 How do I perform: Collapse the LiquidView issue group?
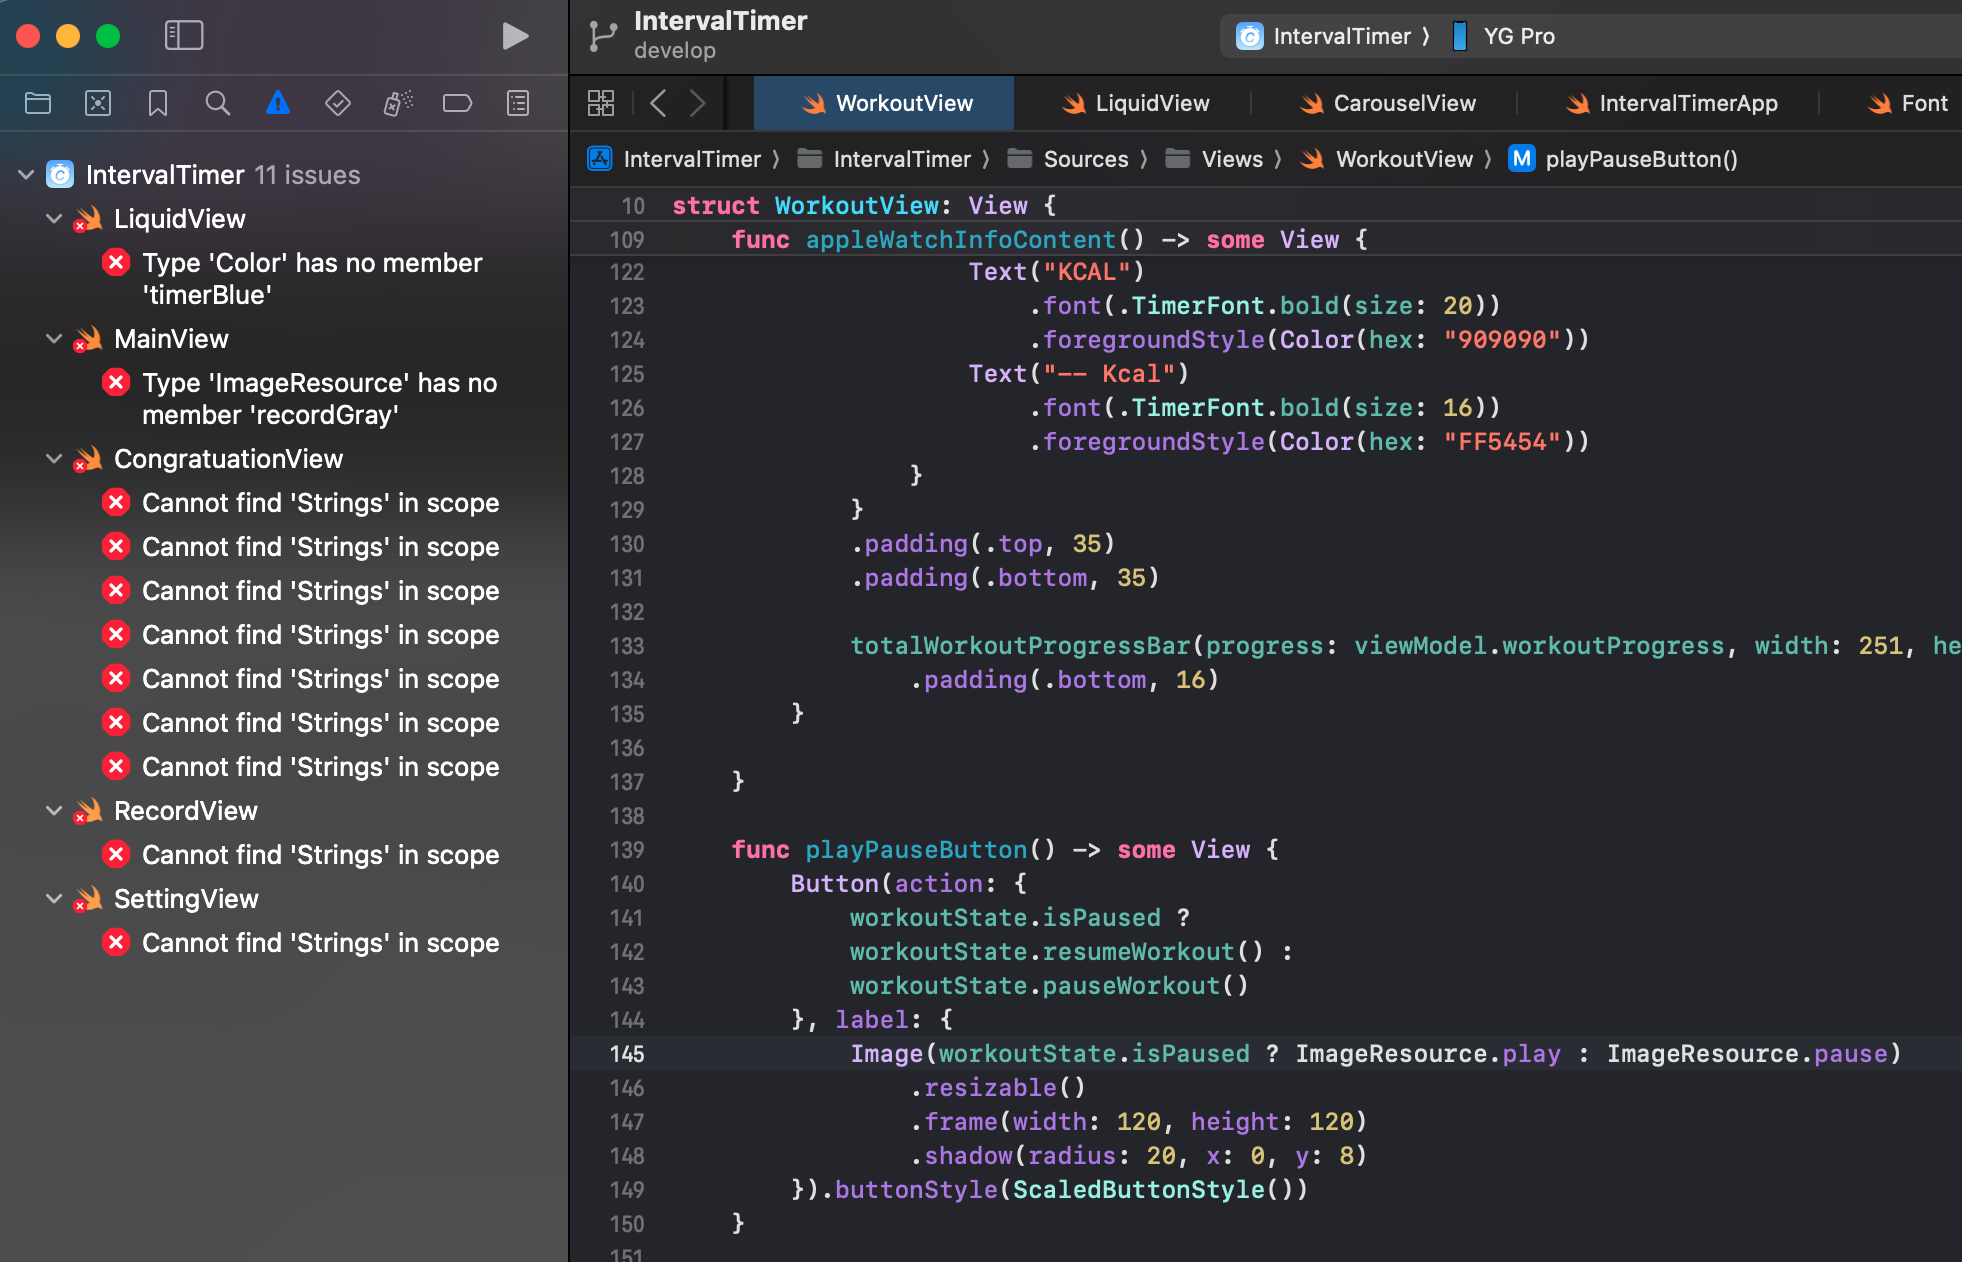pyautogui.click(x=54, y=219)
